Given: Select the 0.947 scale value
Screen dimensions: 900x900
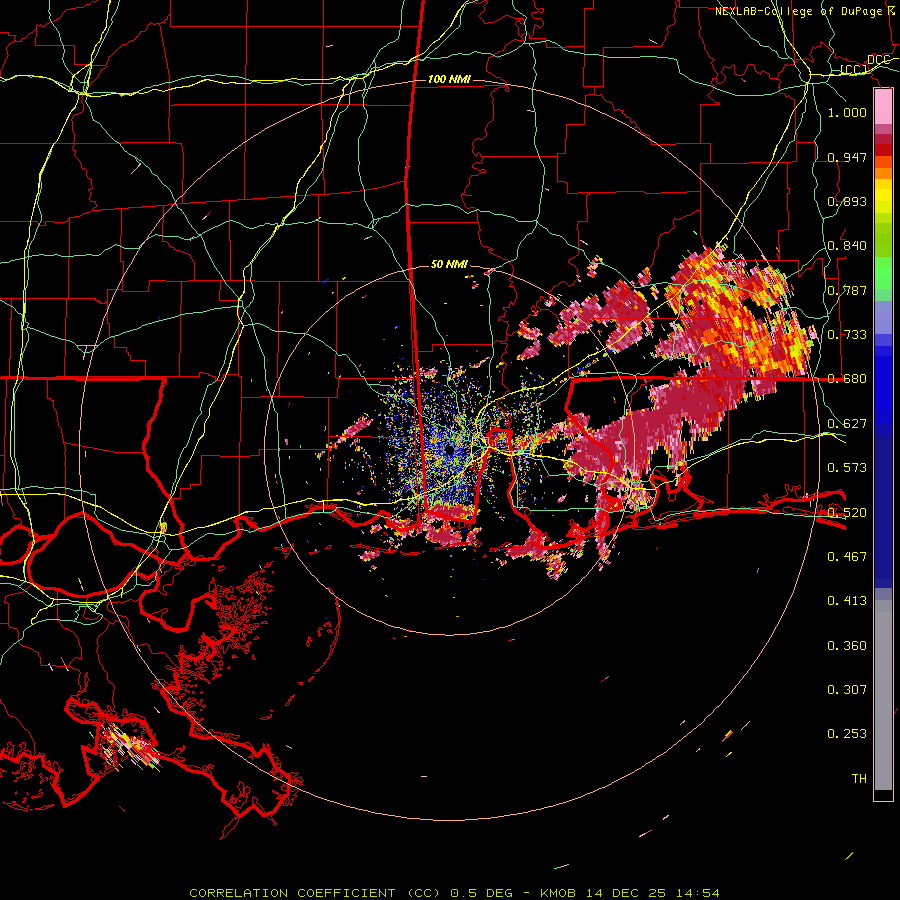Looking at the screenshot, I should coord(847,157).
